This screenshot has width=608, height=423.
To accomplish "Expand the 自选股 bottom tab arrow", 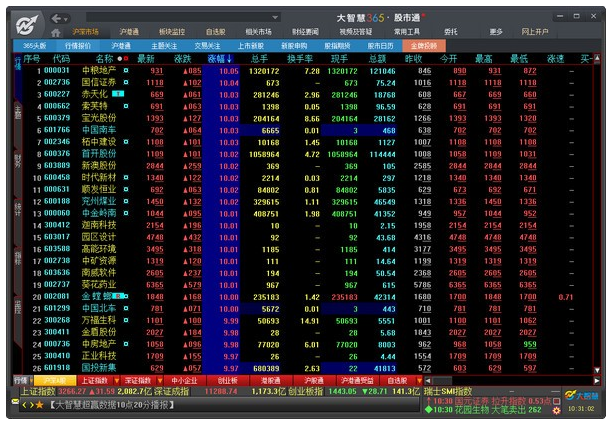I will pyautogui.click(x=419, y=381).
